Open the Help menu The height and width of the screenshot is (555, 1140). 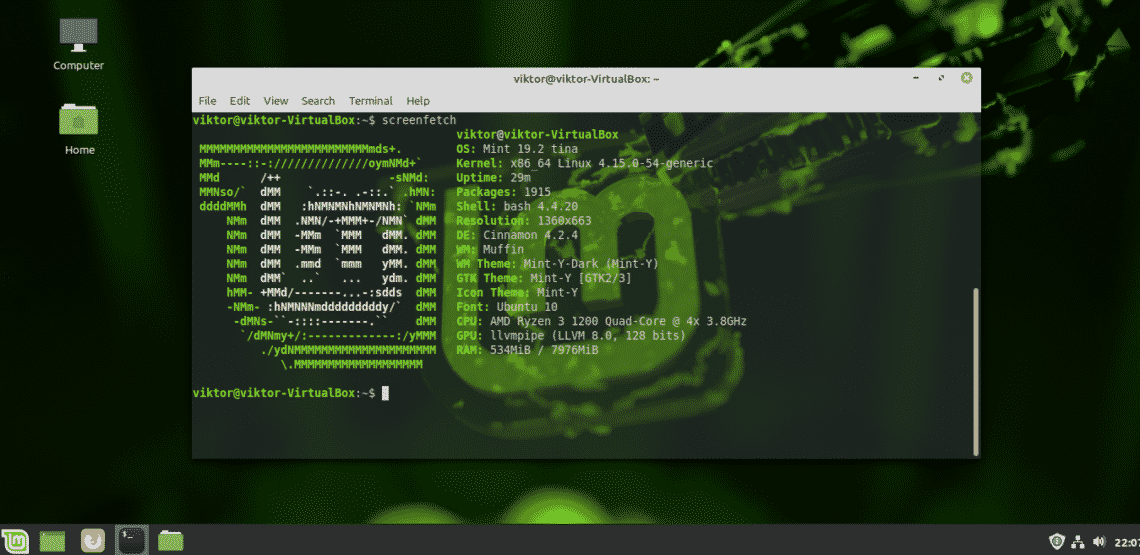(418, 101)
